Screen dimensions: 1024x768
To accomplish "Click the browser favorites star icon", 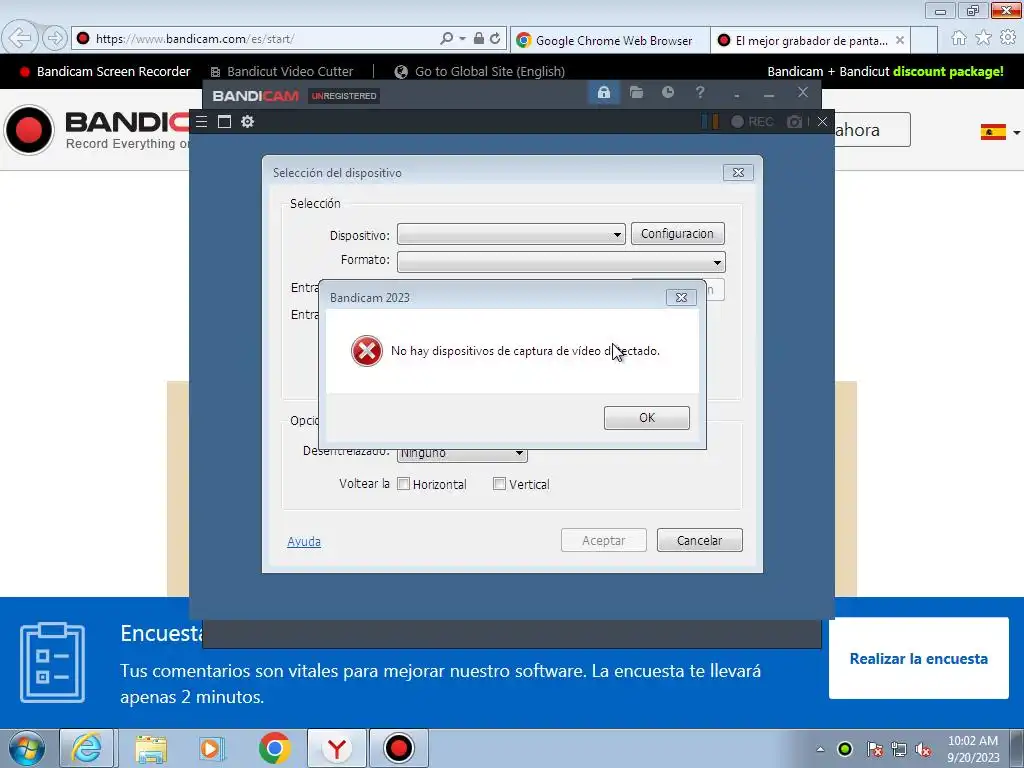I will 983,38.
